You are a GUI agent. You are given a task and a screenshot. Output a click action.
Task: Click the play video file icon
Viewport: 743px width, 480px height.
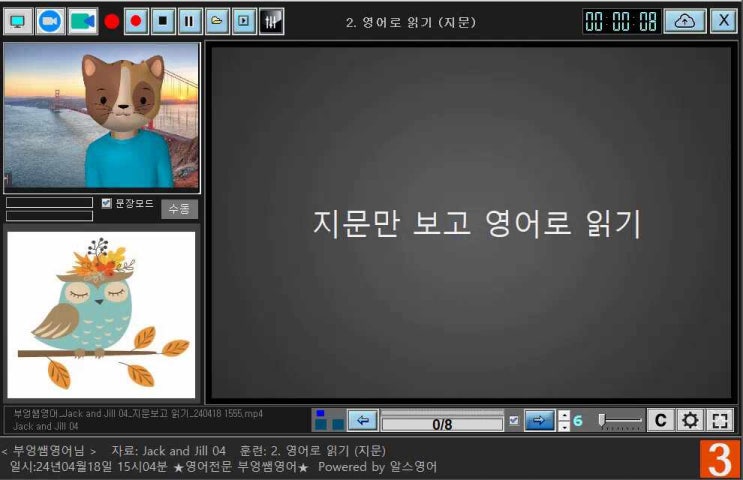tap(244, 20)
